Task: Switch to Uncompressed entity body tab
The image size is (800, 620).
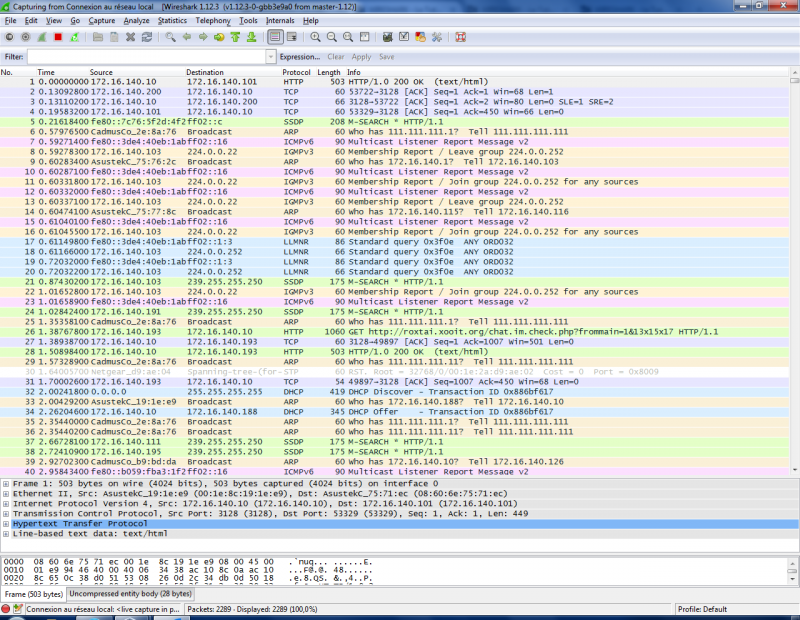Action: (130, 593)
